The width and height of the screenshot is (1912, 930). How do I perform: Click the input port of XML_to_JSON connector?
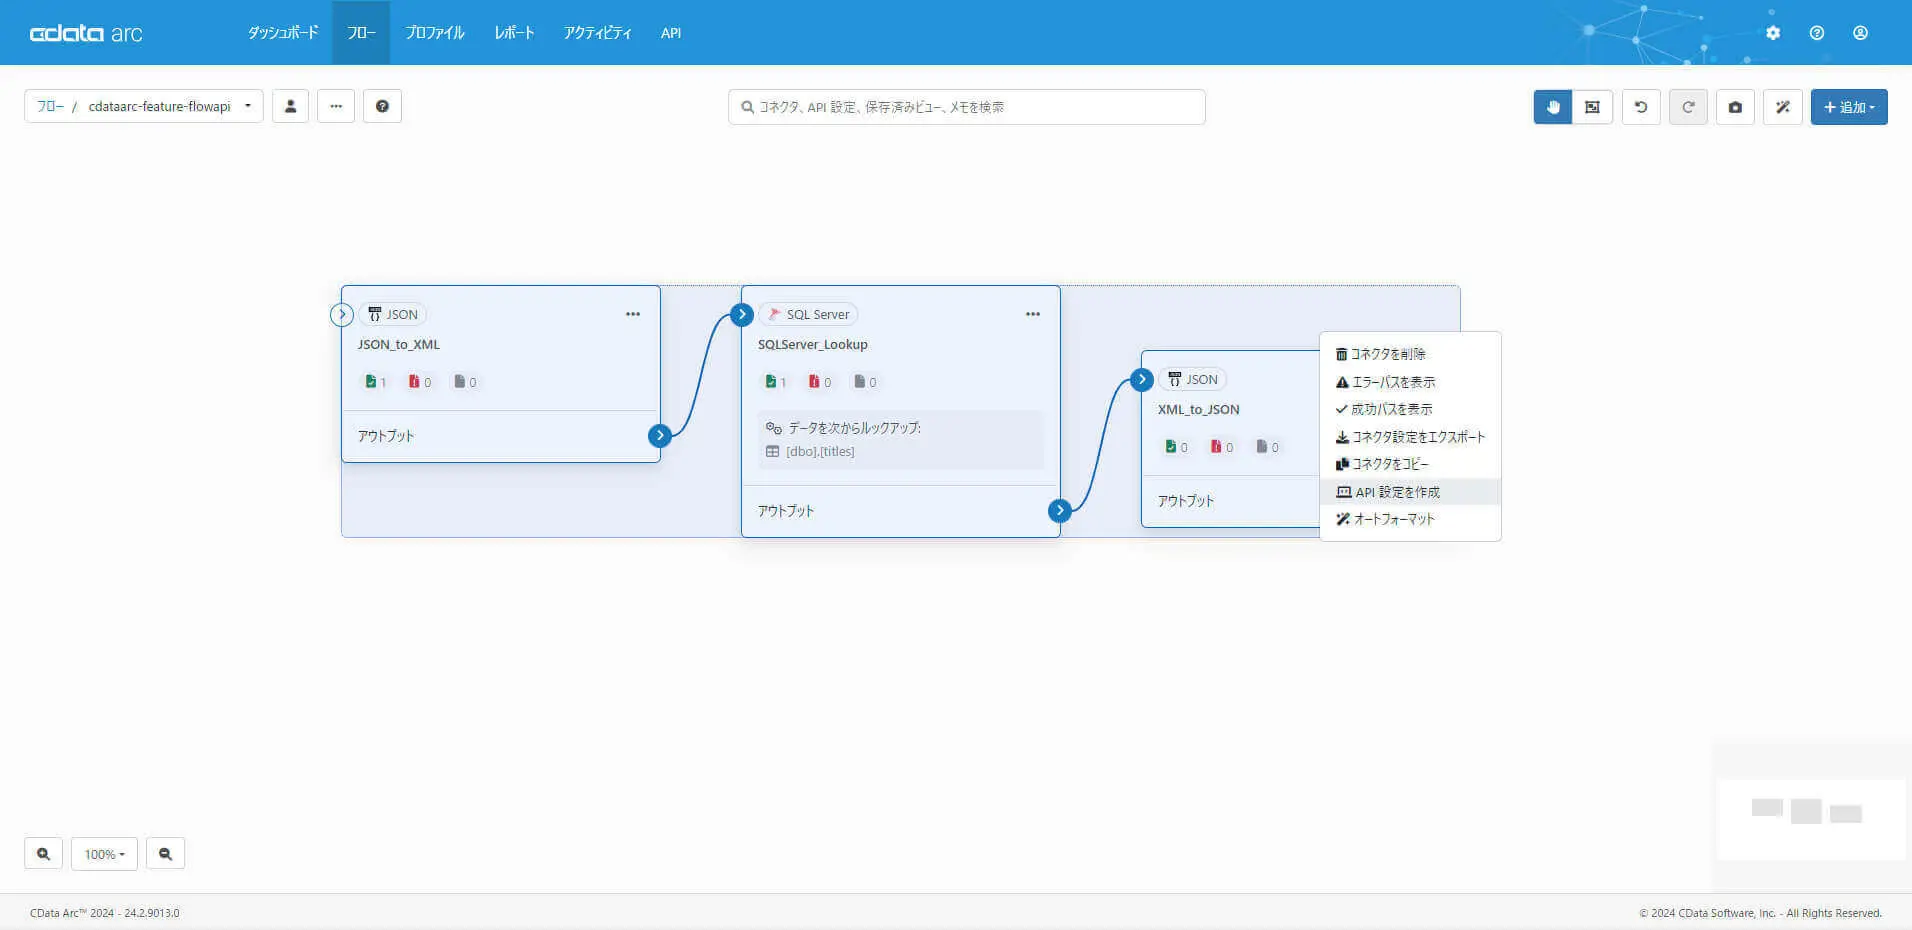point(1142,380)
